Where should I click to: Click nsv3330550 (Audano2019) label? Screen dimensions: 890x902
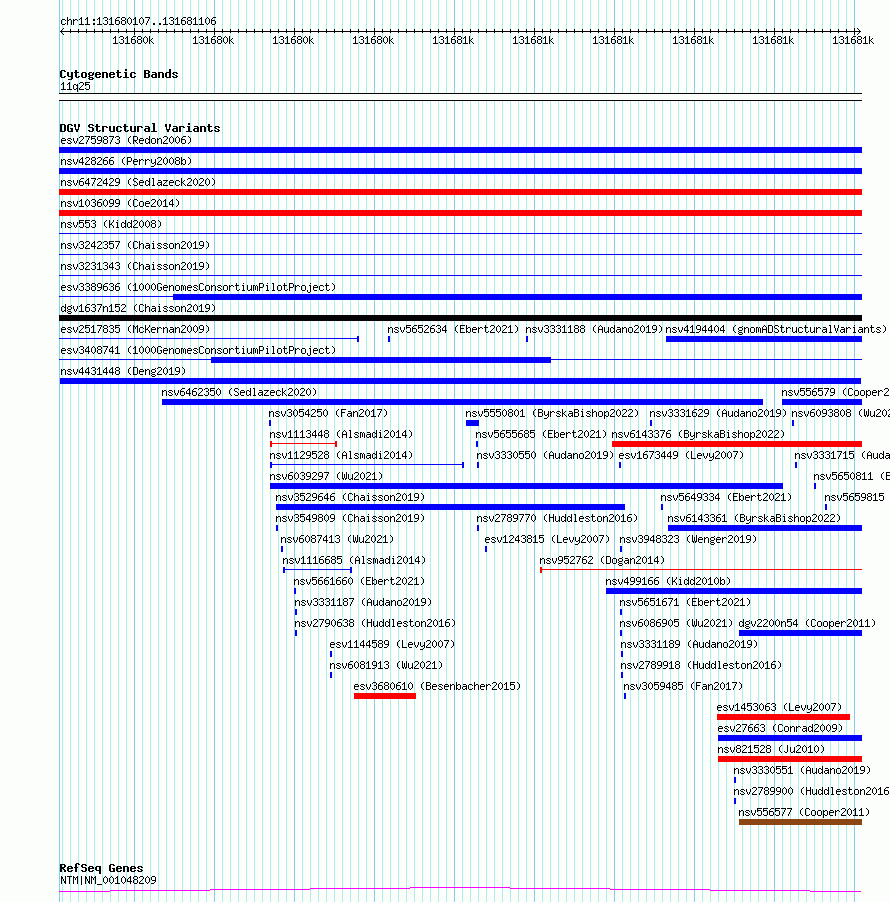click(x=545, y=456)
